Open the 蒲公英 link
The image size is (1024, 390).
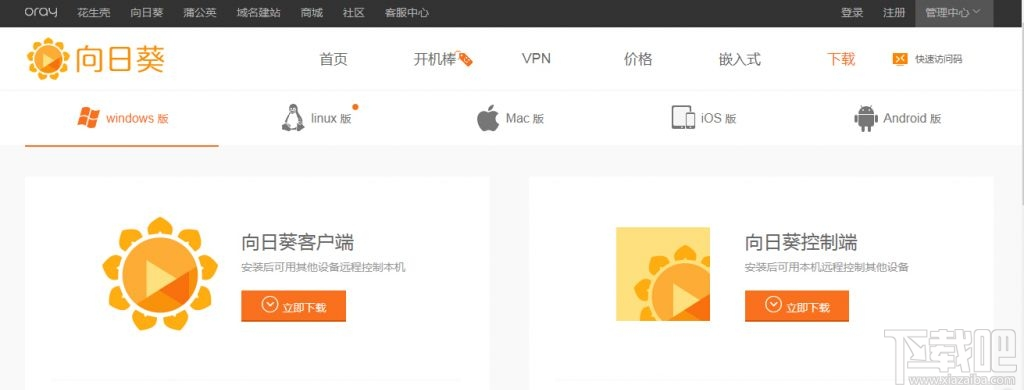[x=200, y=12]
